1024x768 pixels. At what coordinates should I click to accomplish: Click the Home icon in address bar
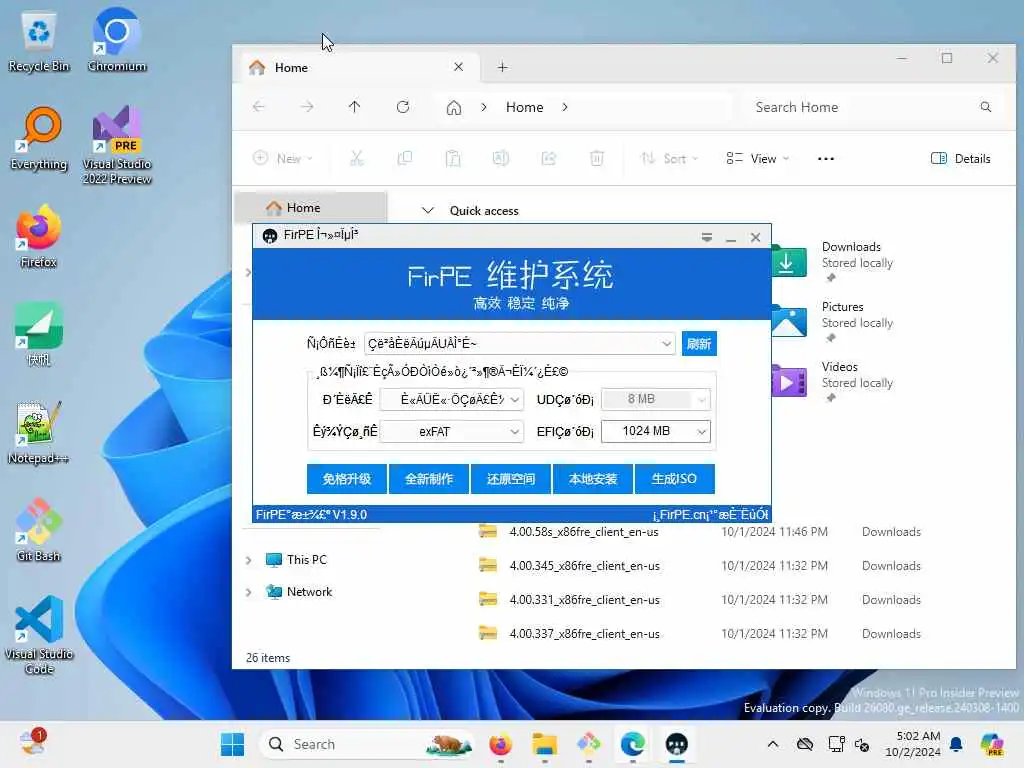pyautogui.click(x=454, y=107)
